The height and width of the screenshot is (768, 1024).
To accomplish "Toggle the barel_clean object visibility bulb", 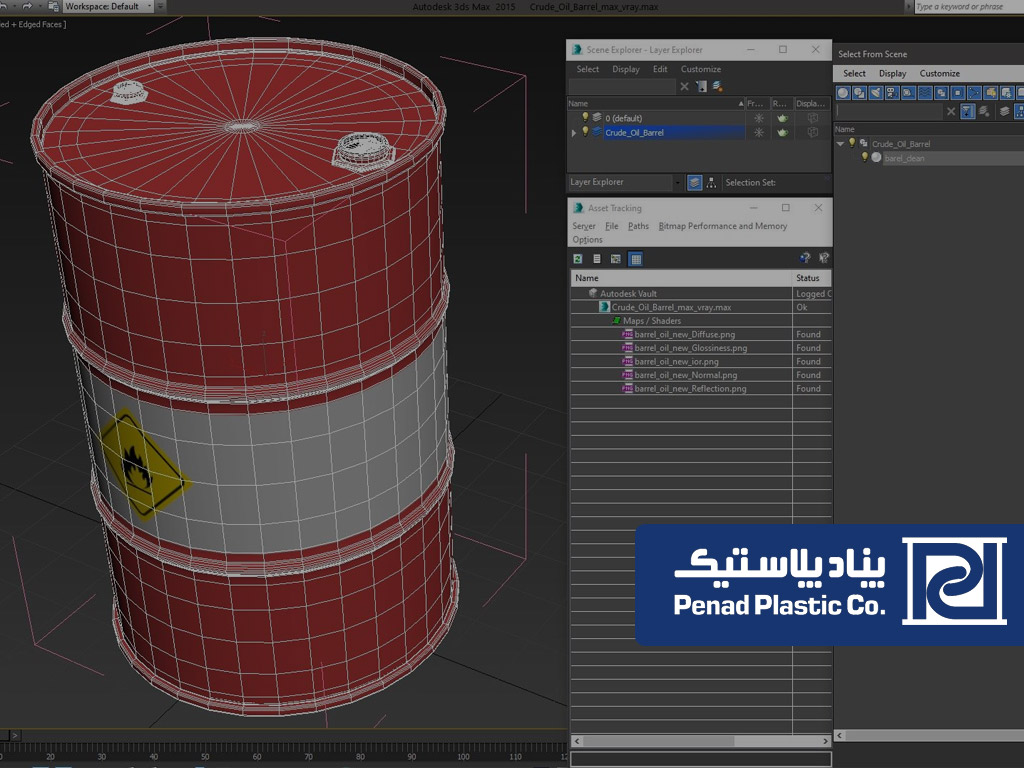I will pos(865,158).
